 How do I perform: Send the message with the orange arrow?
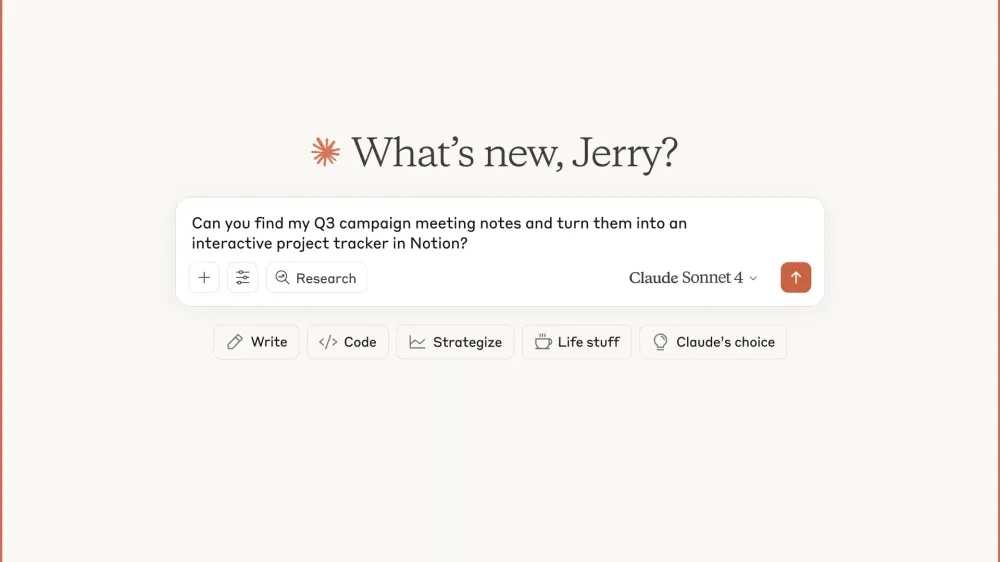pos(796,278)
